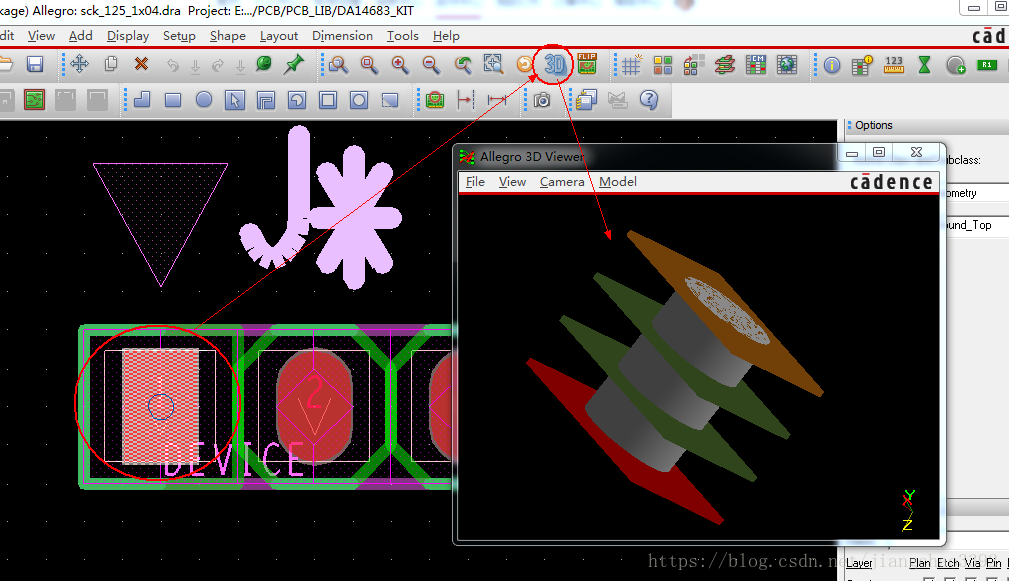Click the Zoom by Points magnifier icon
This screenshot has height=581, width=1009.
coord(338,64)
